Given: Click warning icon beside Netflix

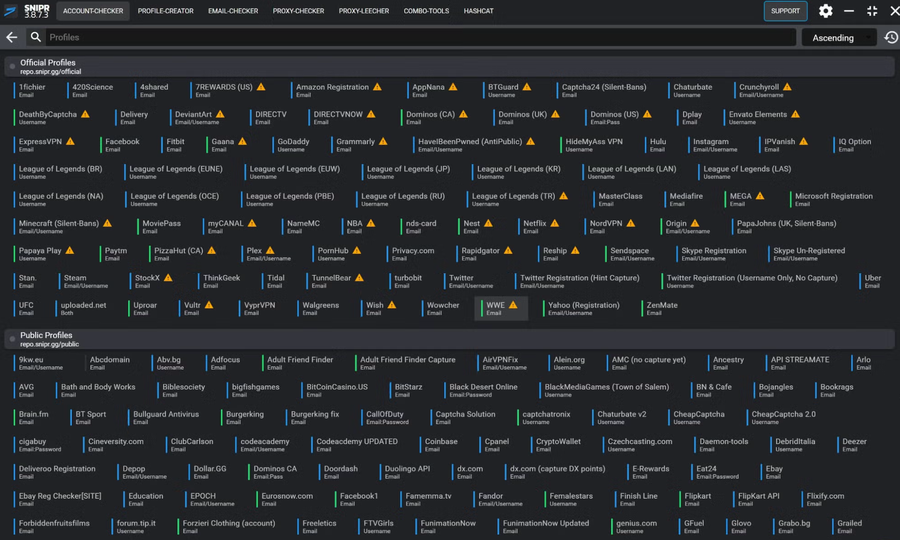Looking at the screenshot, I should (555, 223).
